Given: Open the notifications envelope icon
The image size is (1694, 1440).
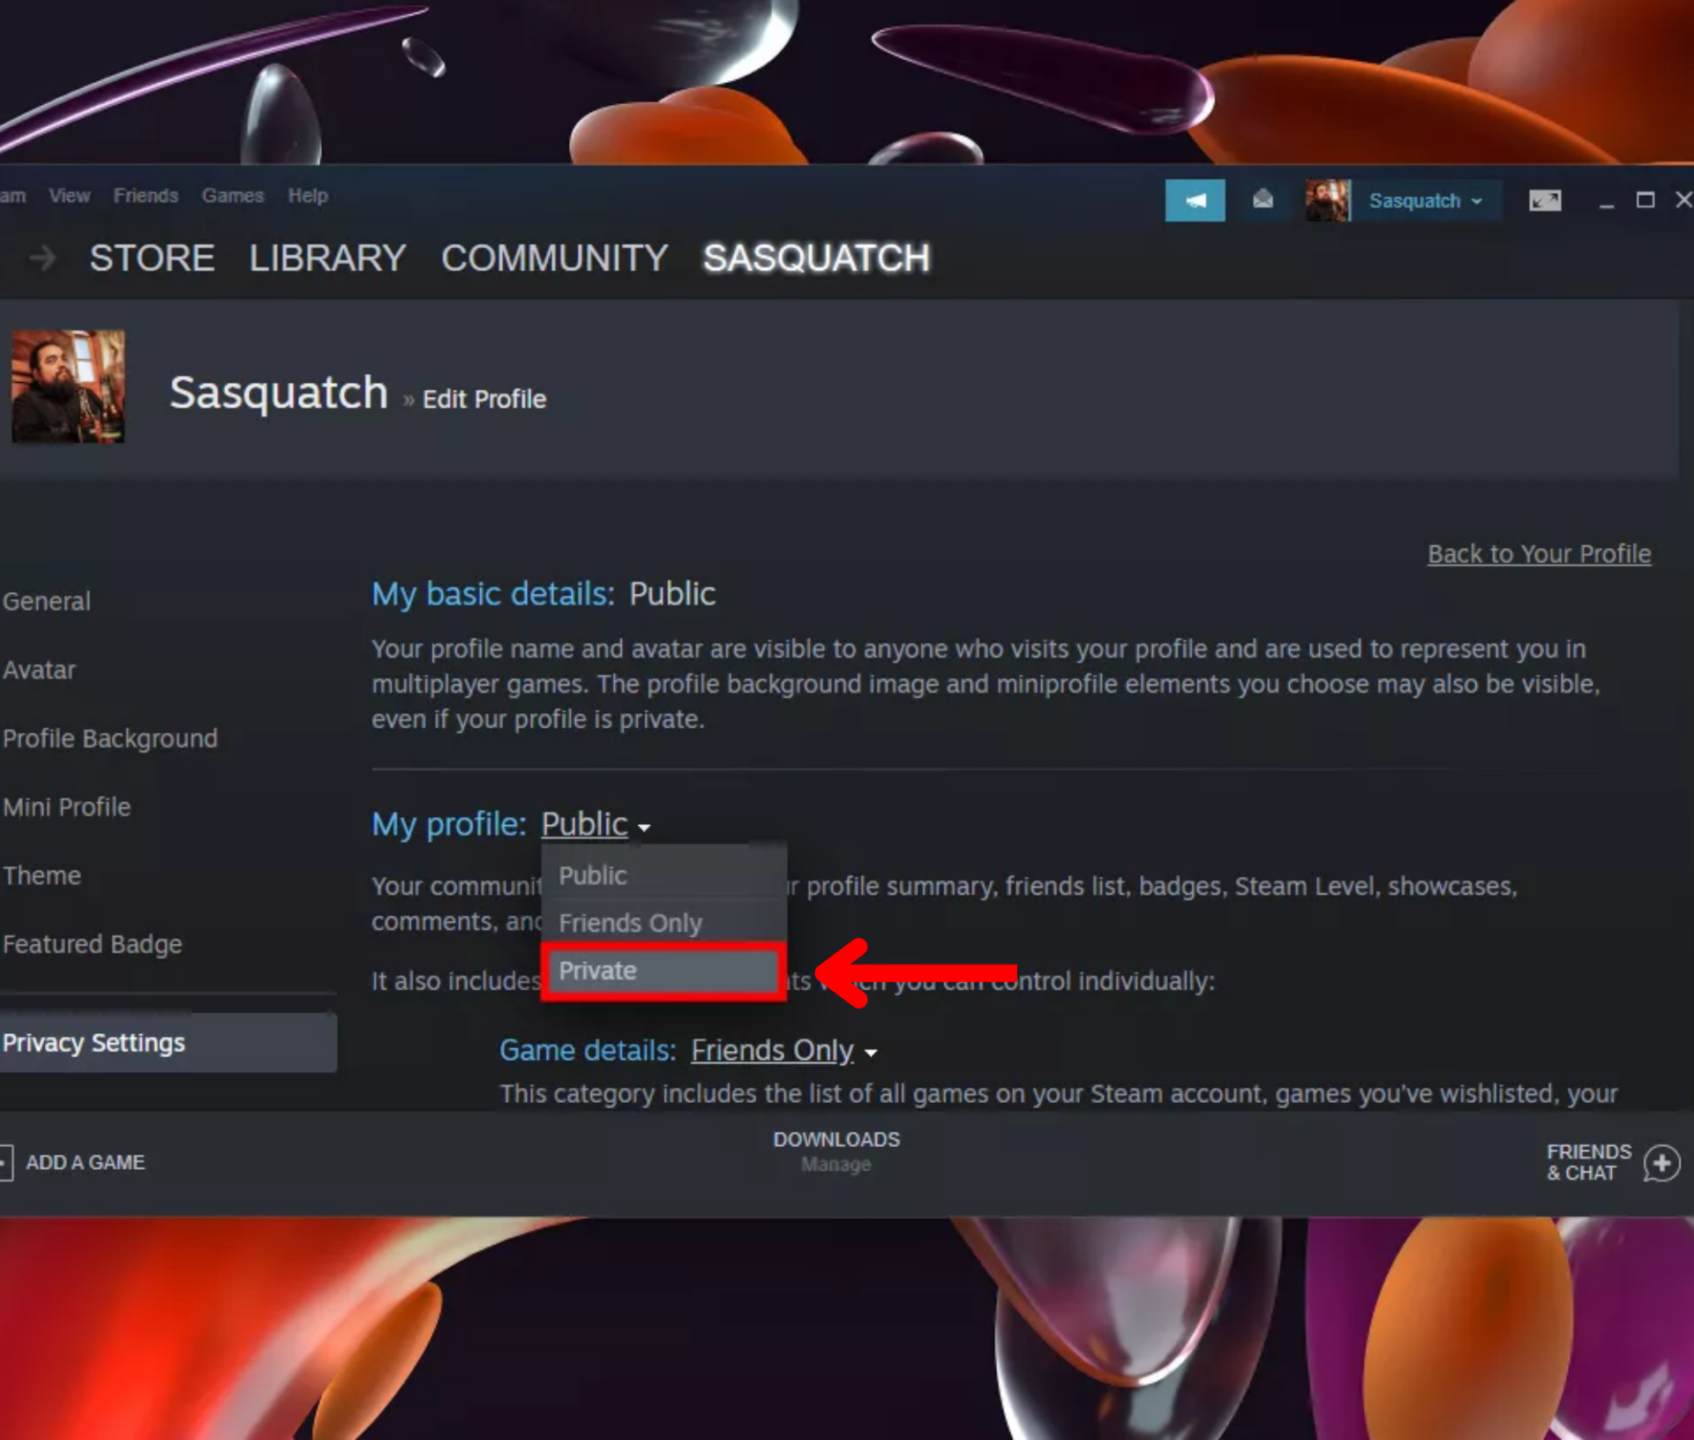Looking at the screenshot, I should pyautogui.click(x=1262, y=200).
